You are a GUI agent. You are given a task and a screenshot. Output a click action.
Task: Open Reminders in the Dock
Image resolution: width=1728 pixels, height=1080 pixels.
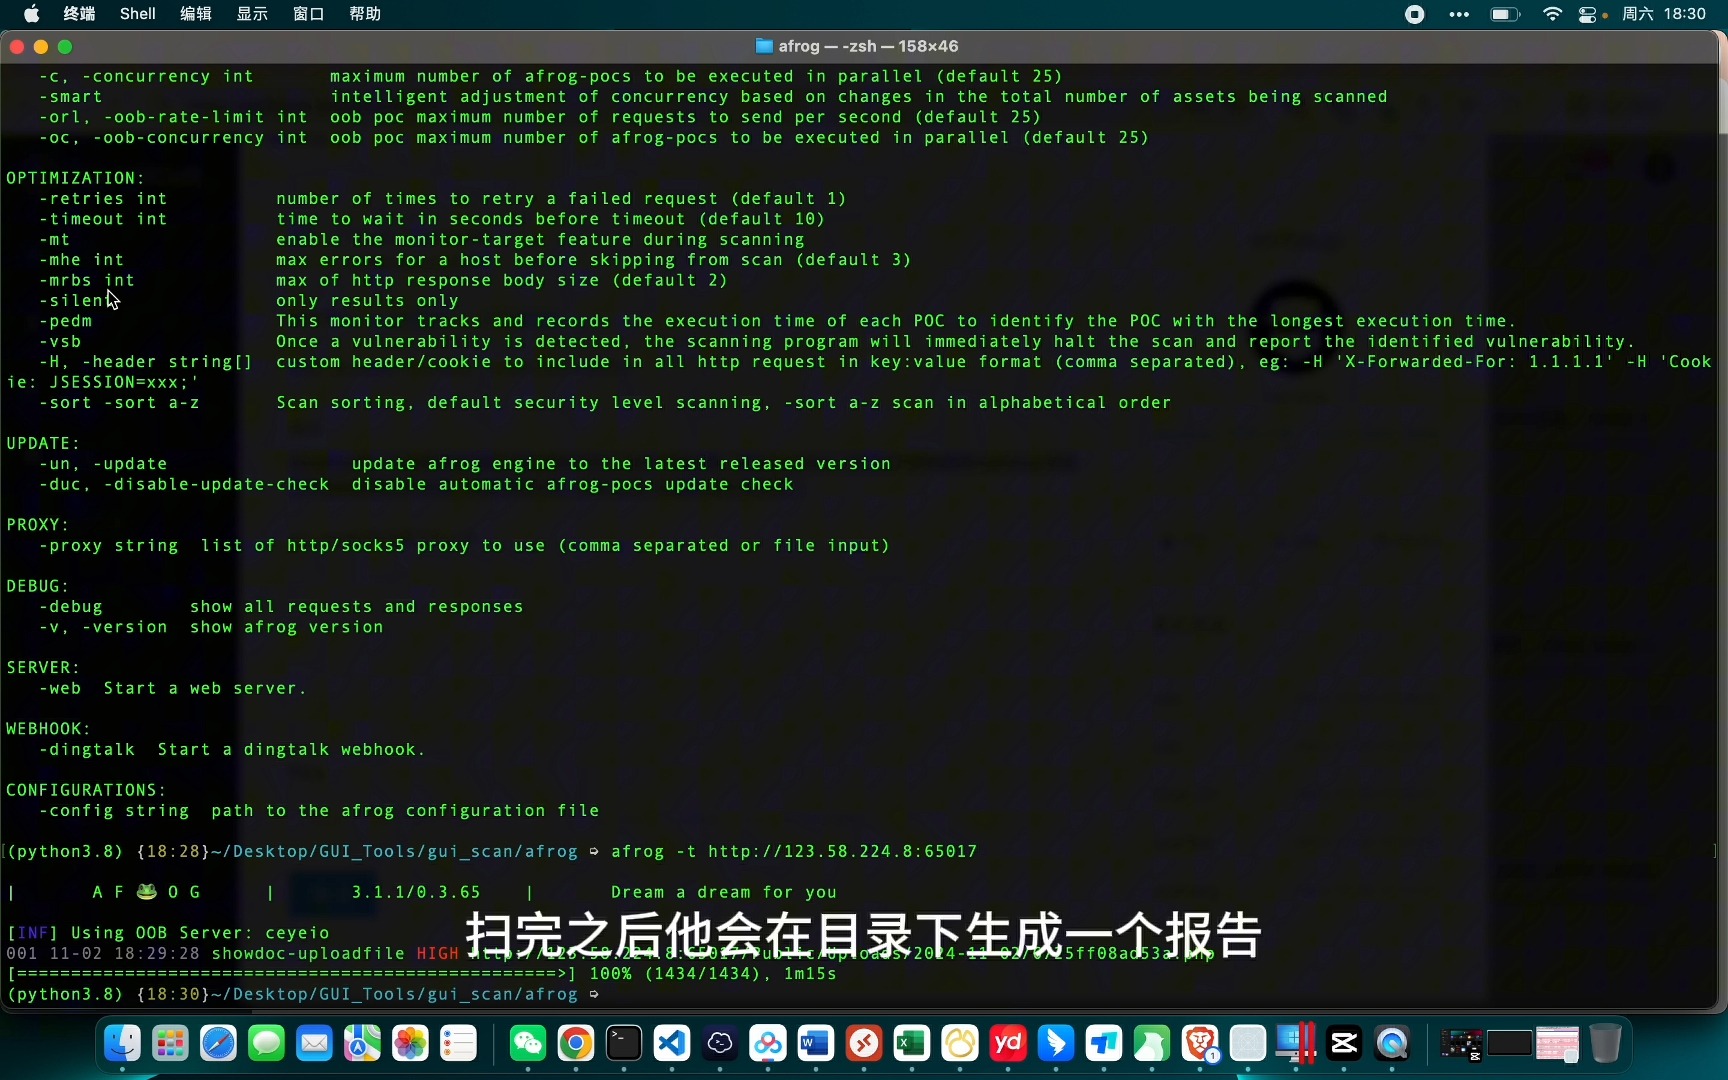[458, 1044]
